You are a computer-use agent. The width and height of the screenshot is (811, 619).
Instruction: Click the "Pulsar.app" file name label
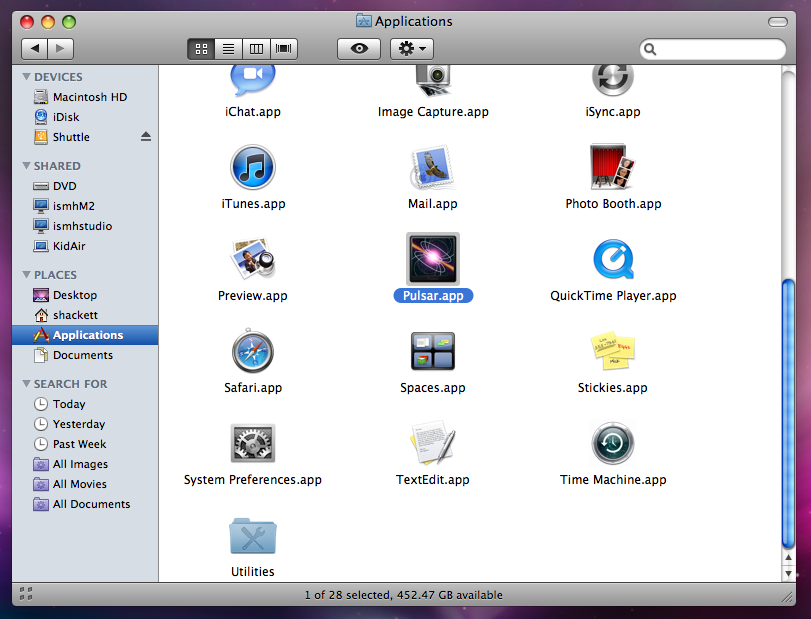tap(433, 295)
